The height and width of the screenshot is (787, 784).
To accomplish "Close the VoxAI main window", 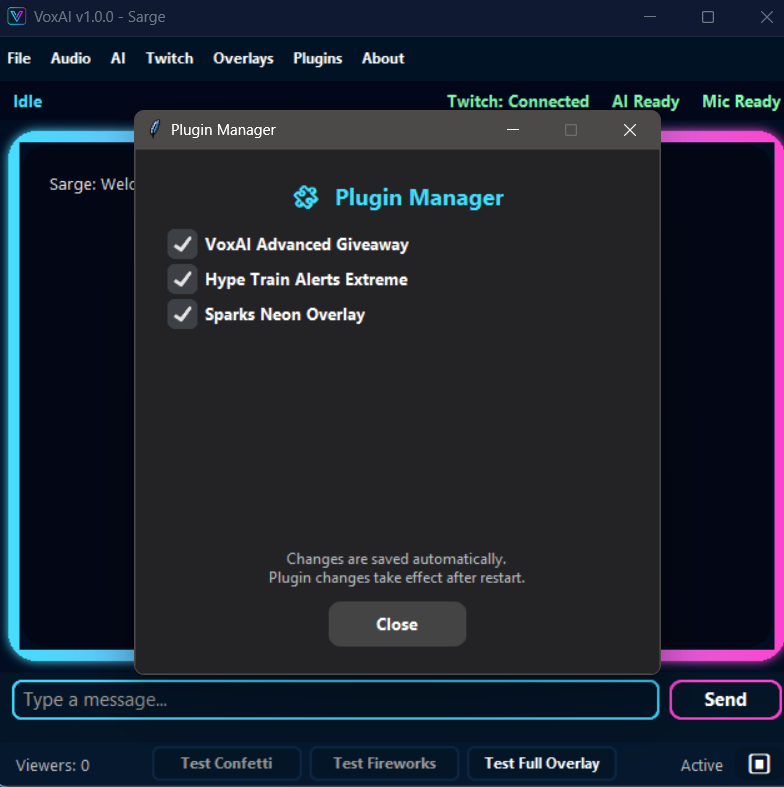I will [x=766, y=17].
